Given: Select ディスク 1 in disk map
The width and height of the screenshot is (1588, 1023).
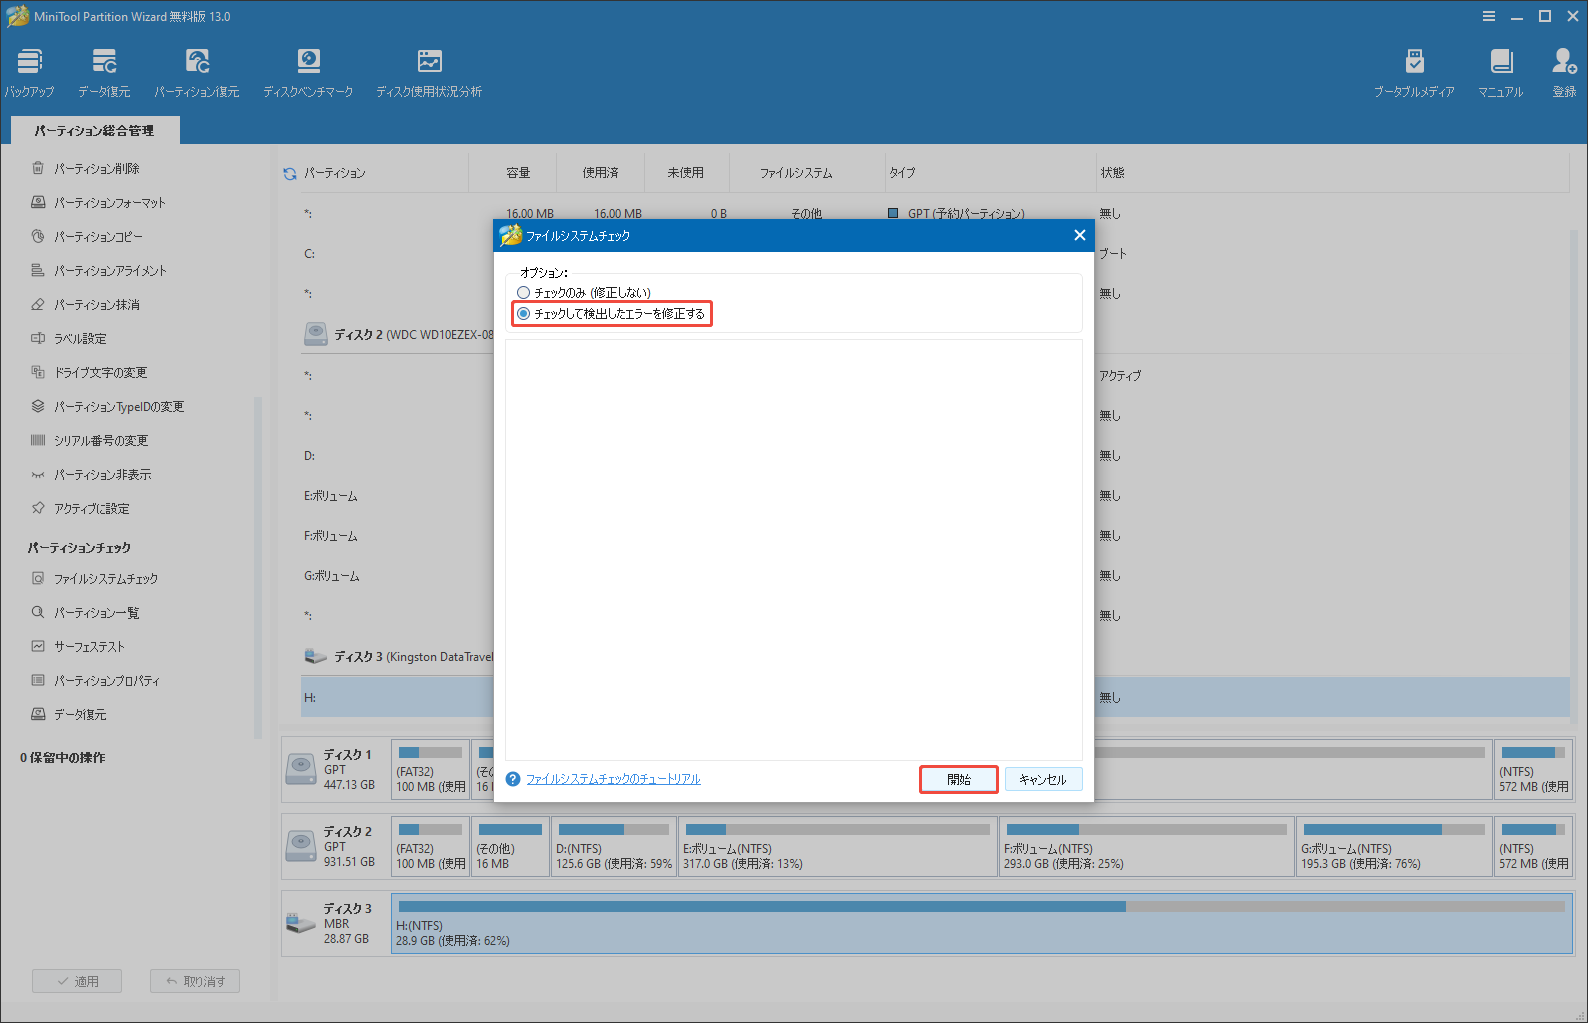Looking at the screenshot, I should point(336,770).
